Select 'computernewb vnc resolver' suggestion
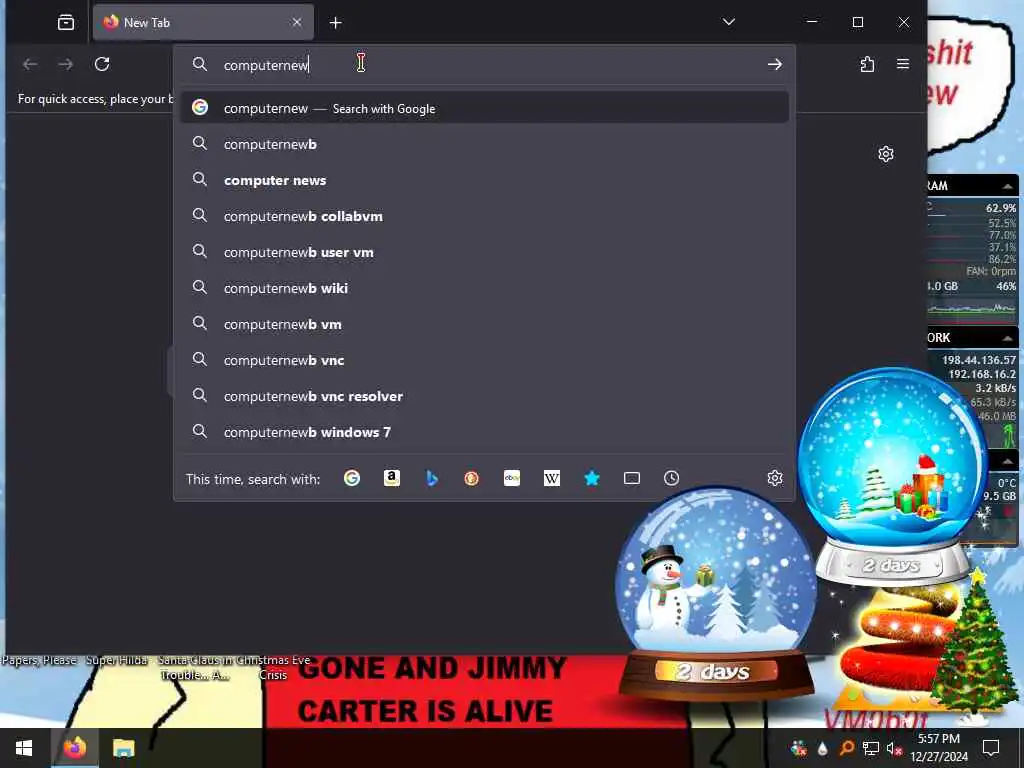 [485, 396]
